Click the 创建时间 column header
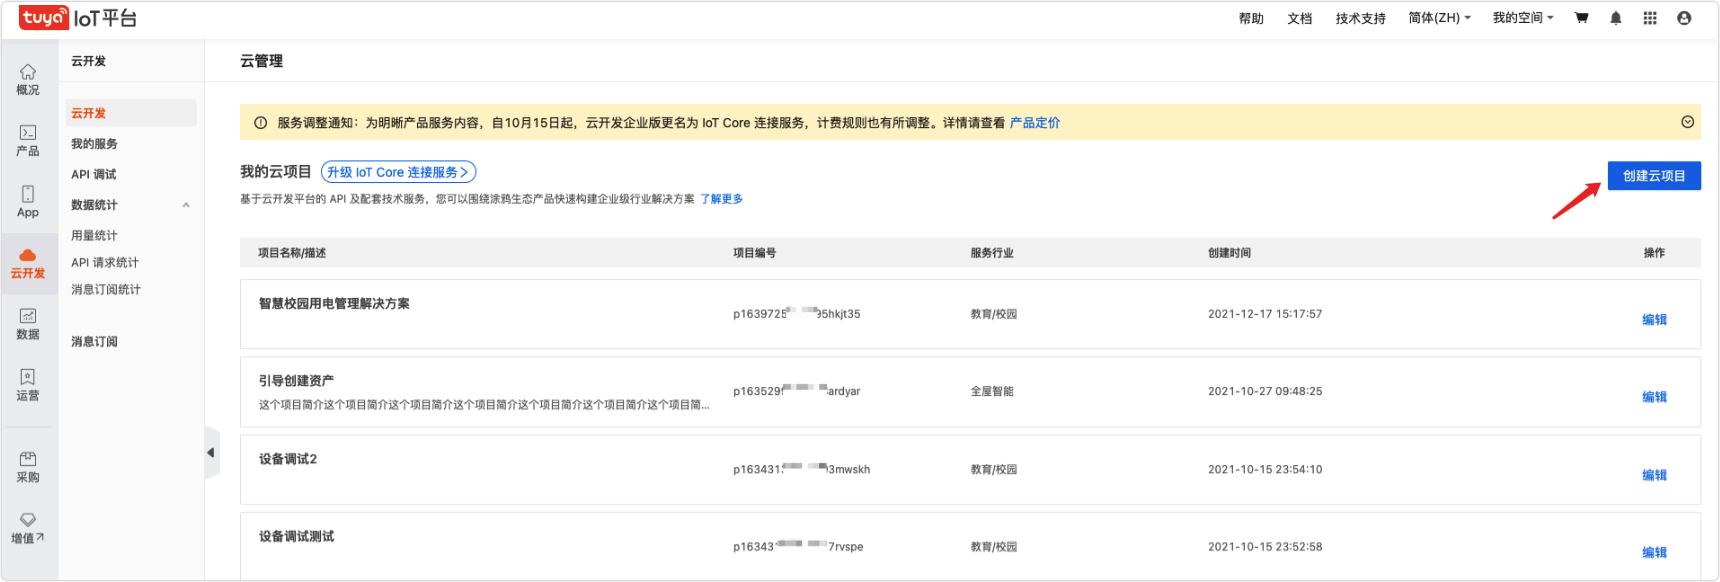This screenshot has height=582, width=1720. point(1229,253)
